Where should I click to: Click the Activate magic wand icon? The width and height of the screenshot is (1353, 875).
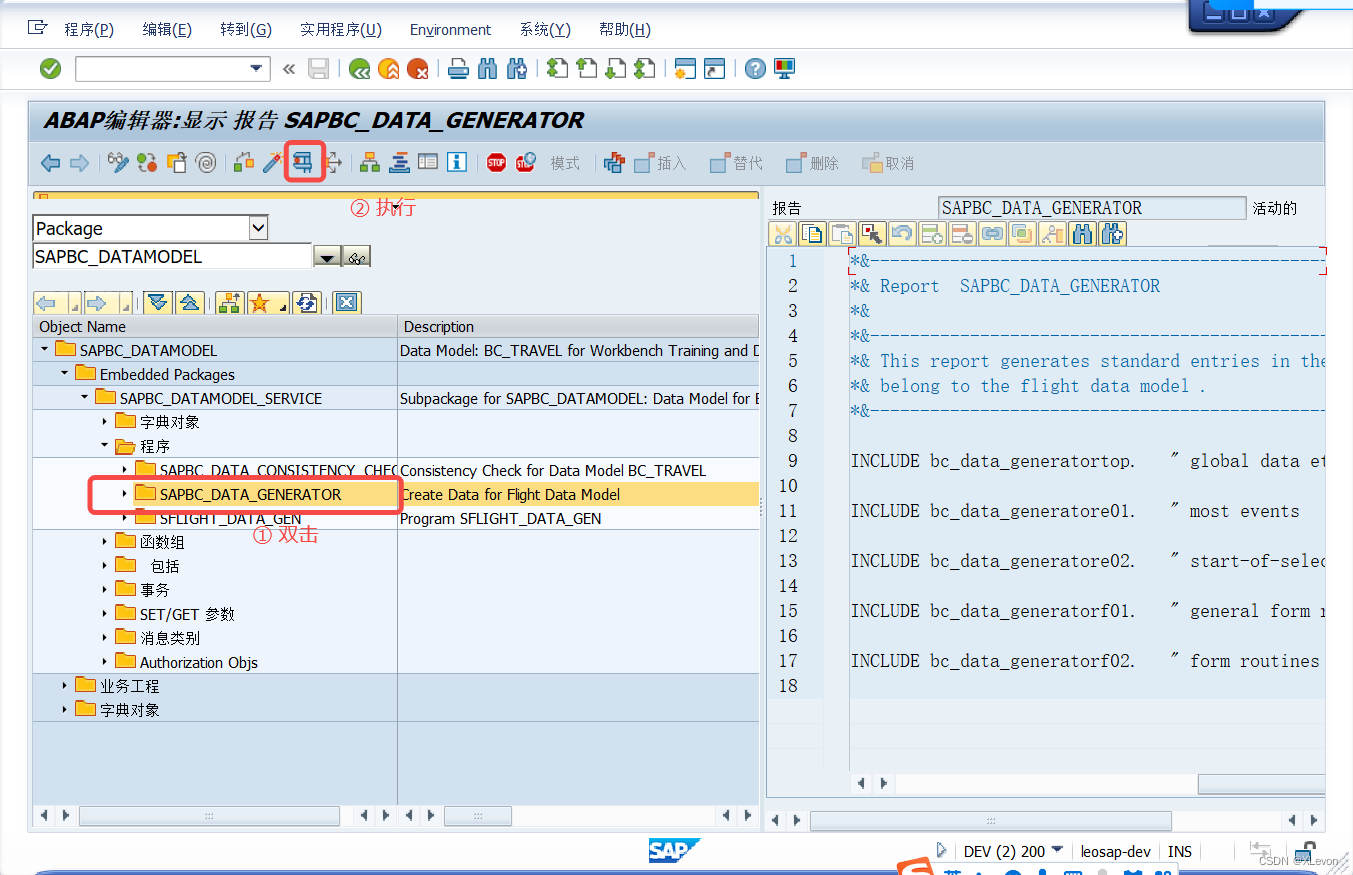click(274, 162)
